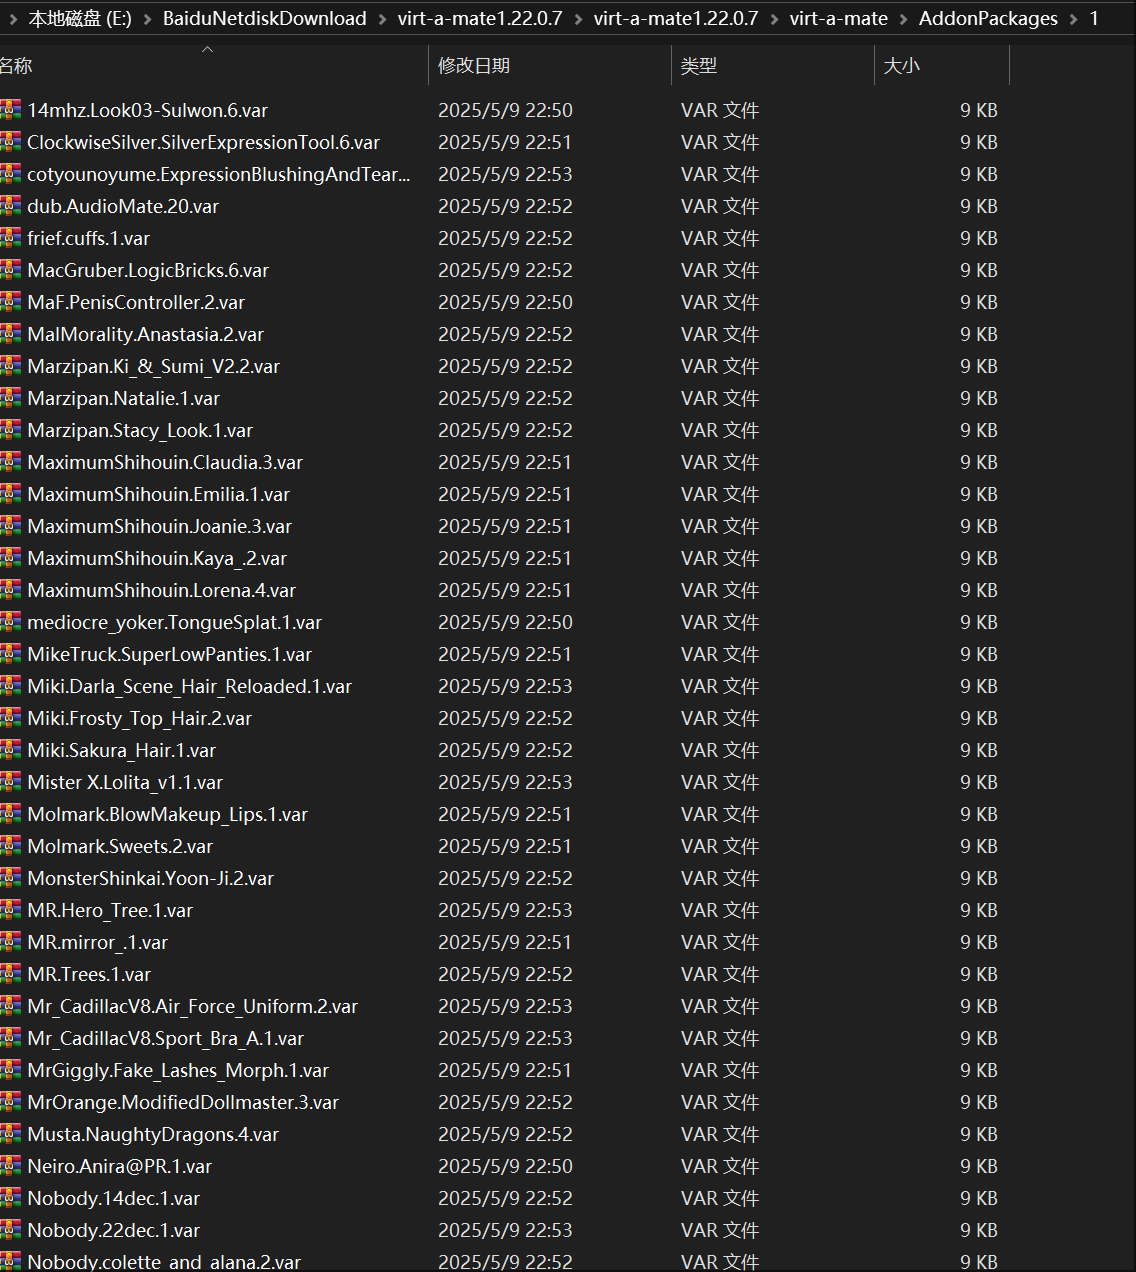Image resolution: width=1136 pixels, height=1272 pixels.
Task: Click the file icon of MrOrange.ModifiedDollmaster.3.var
Action: [x=10, y=1102]
